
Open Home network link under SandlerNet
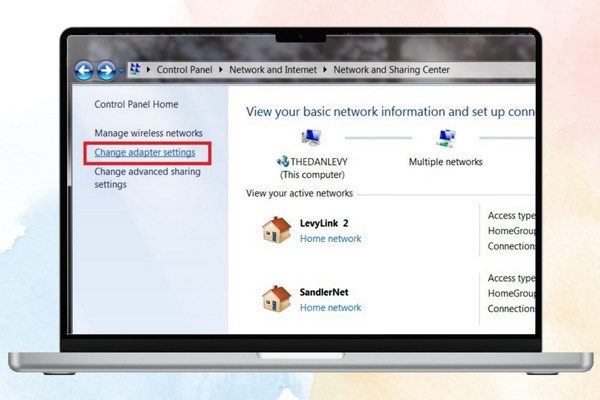click(x=331, y=307)
